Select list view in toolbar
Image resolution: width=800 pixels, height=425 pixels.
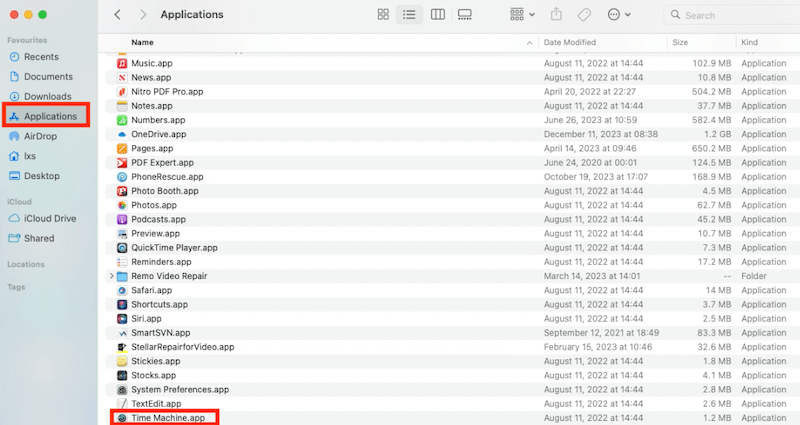tap(409, 15)
